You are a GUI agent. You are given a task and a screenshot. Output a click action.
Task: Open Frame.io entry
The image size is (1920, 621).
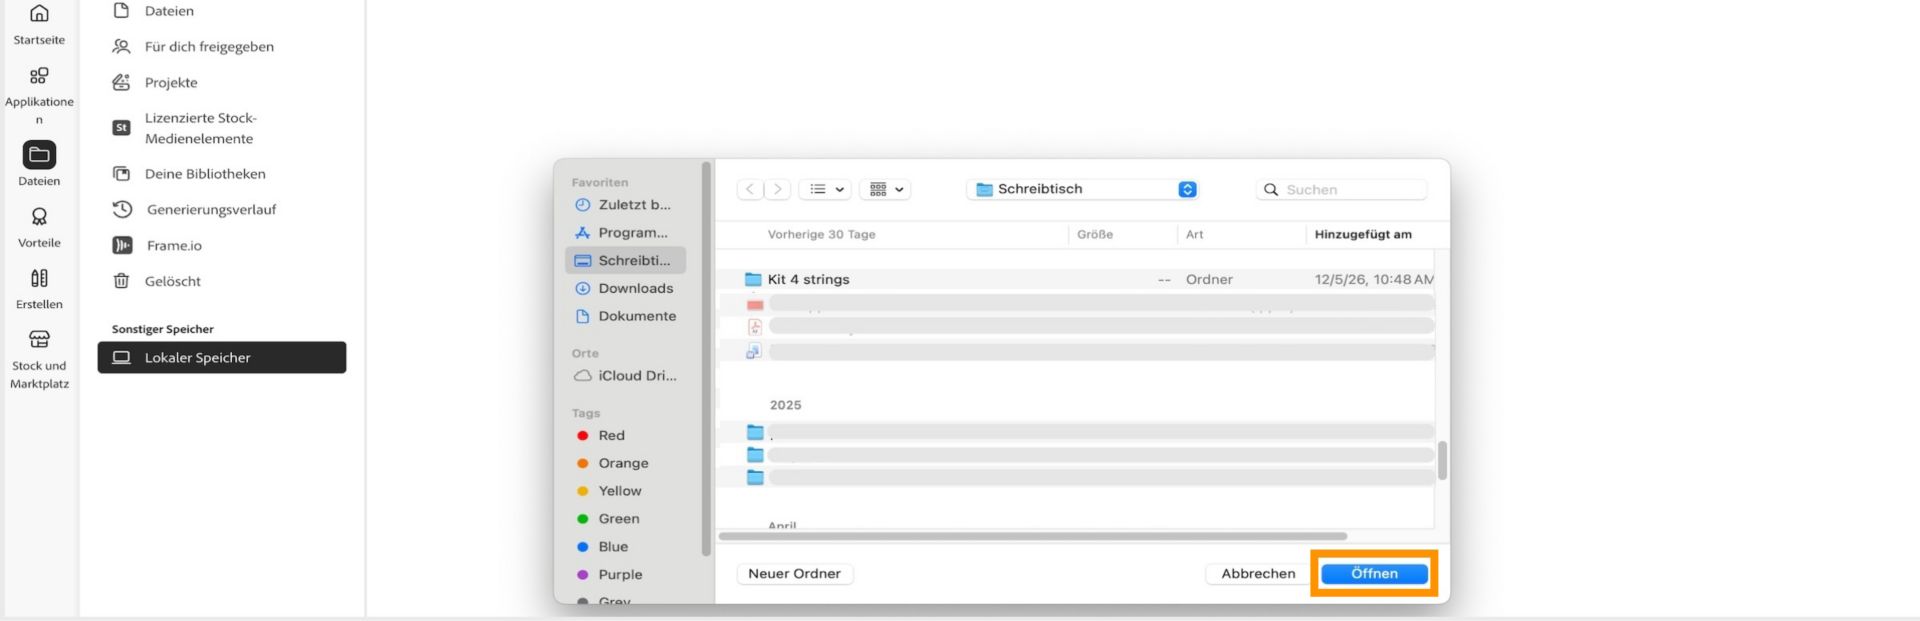(174, 246)
